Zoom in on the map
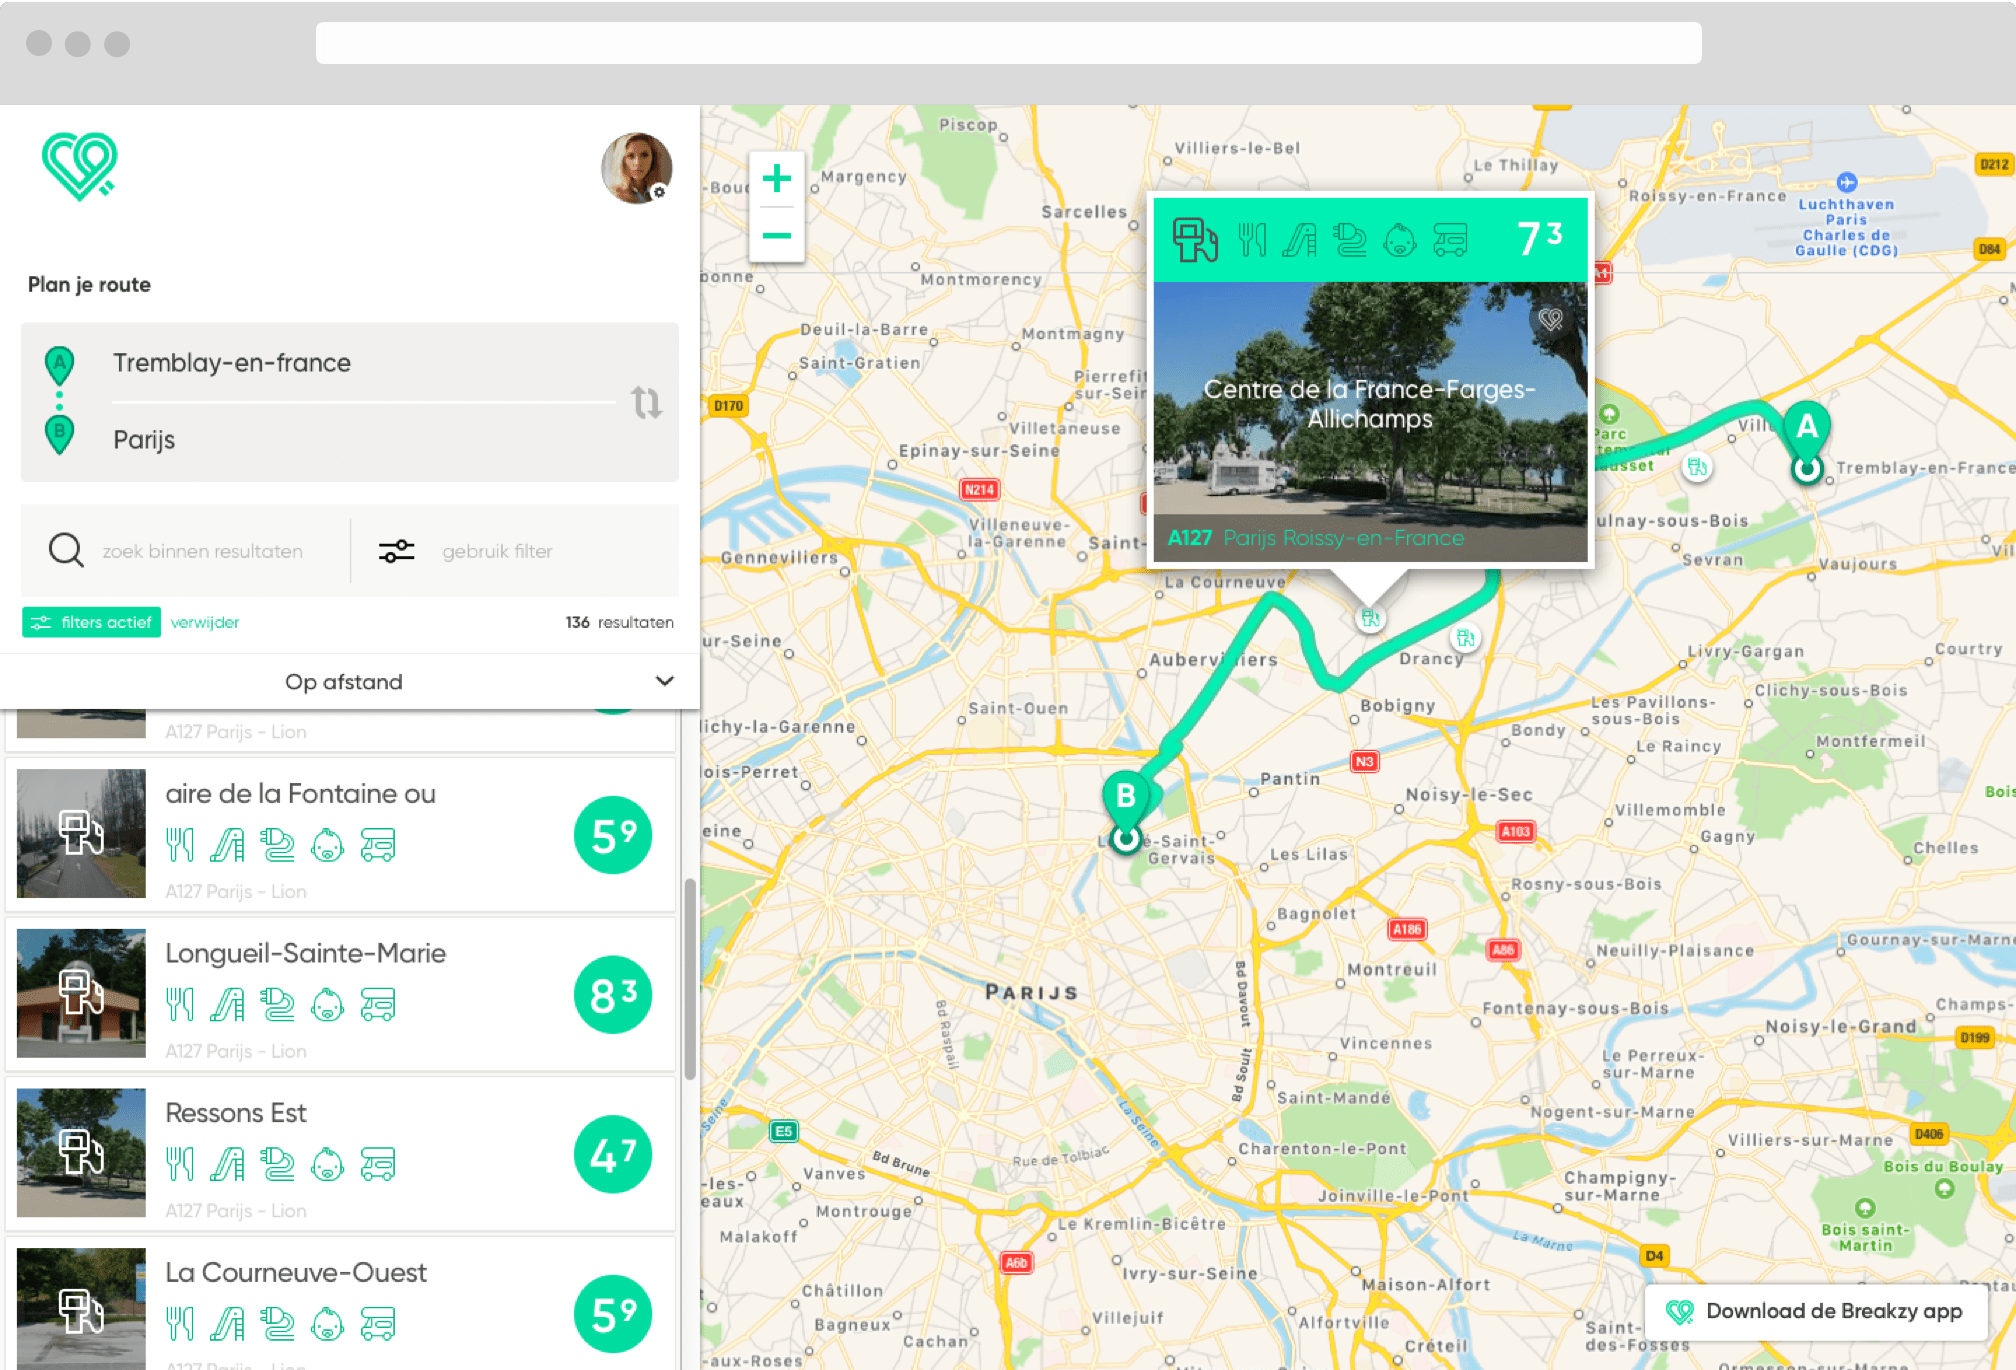 point(777,180)
